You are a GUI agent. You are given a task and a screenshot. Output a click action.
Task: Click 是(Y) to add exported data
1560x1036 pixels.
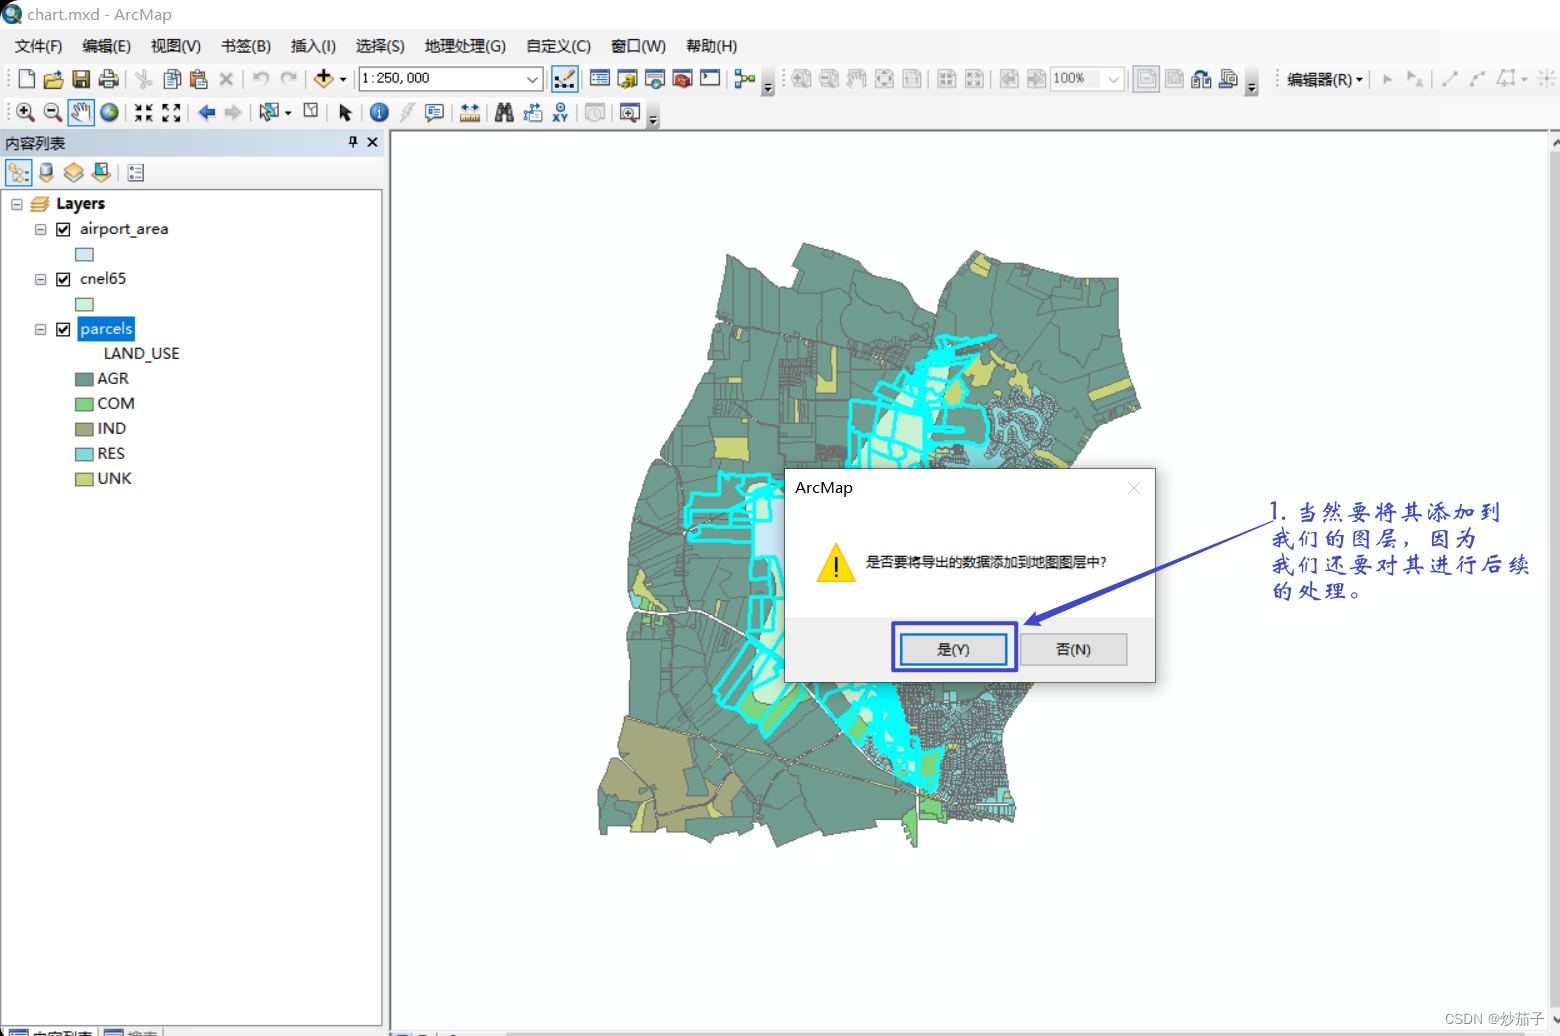tap(953, 648)
